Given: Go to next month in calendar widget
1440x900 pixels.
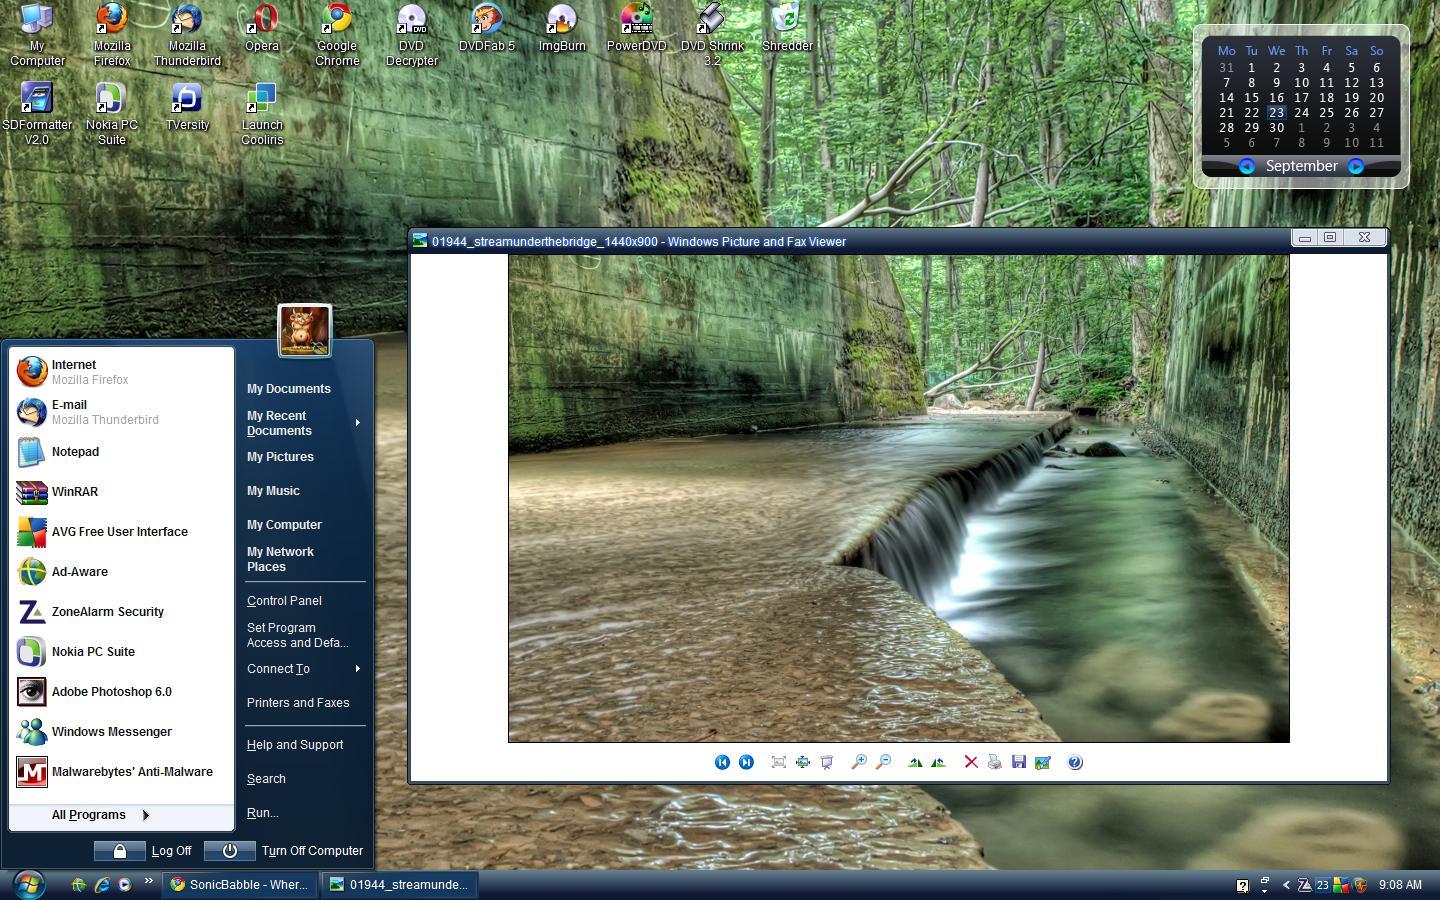Looking at the screenshot, I should 1356,167.
